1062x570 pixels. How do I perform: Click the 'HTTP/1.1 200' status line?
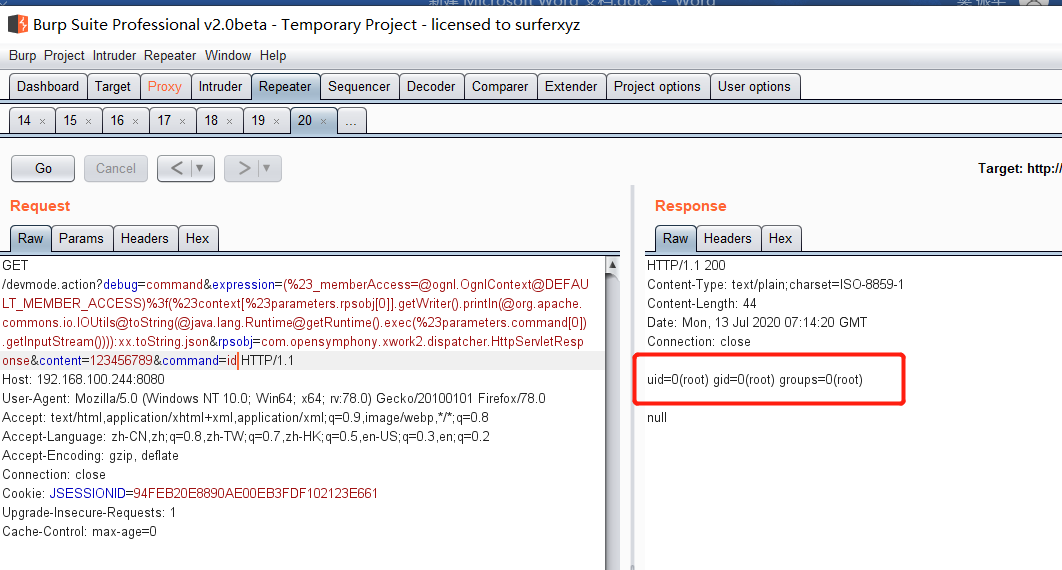(686, 266)
